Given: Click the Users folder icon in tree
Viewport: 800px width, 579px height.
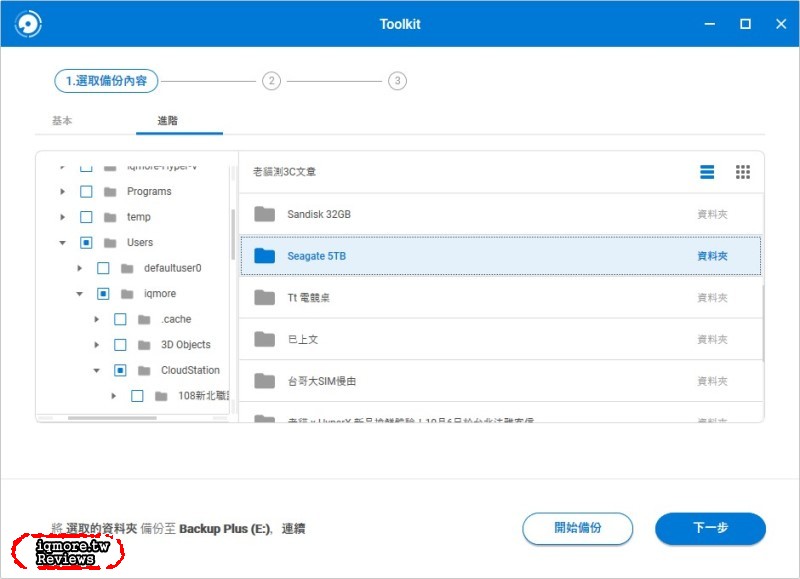Looking at the screenshot, I should pyautogui.click(x=109, y=242).
